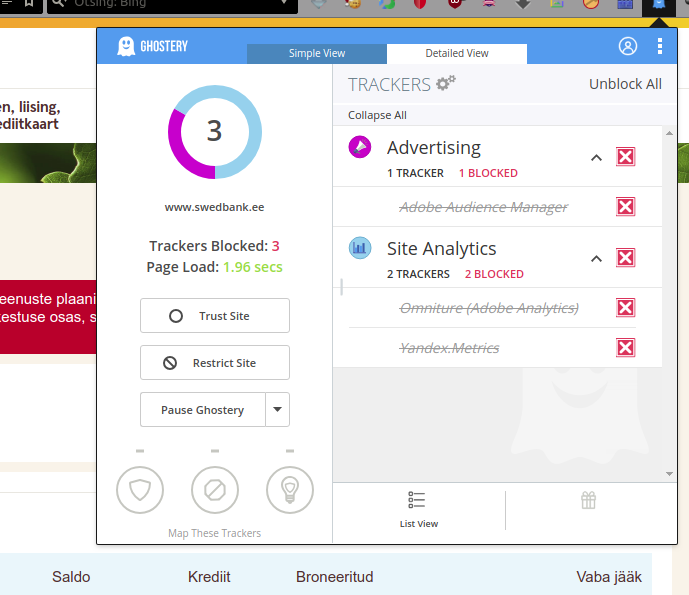
Task: Click the Site Analytics chart icon
Action: [x=360, y=248]
